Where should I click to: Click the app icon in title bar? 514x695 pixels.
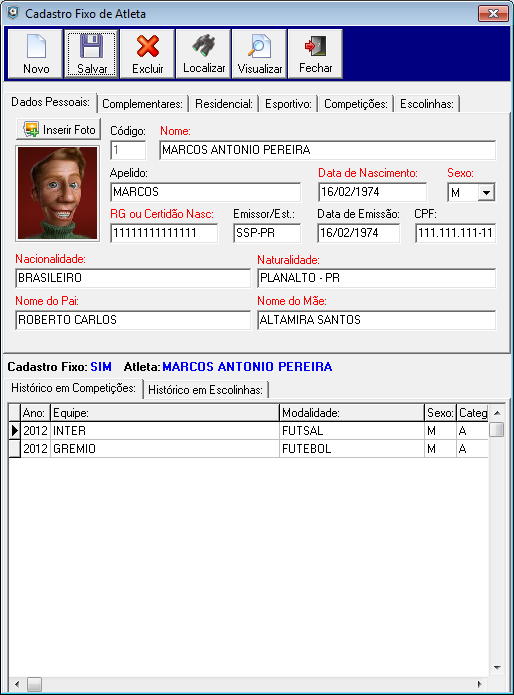click(13, 13)
